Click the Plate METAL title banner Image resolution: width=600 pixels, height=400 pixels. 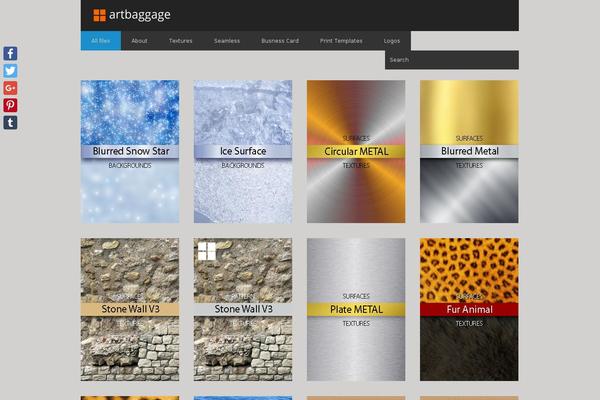[x=356, y=309]
